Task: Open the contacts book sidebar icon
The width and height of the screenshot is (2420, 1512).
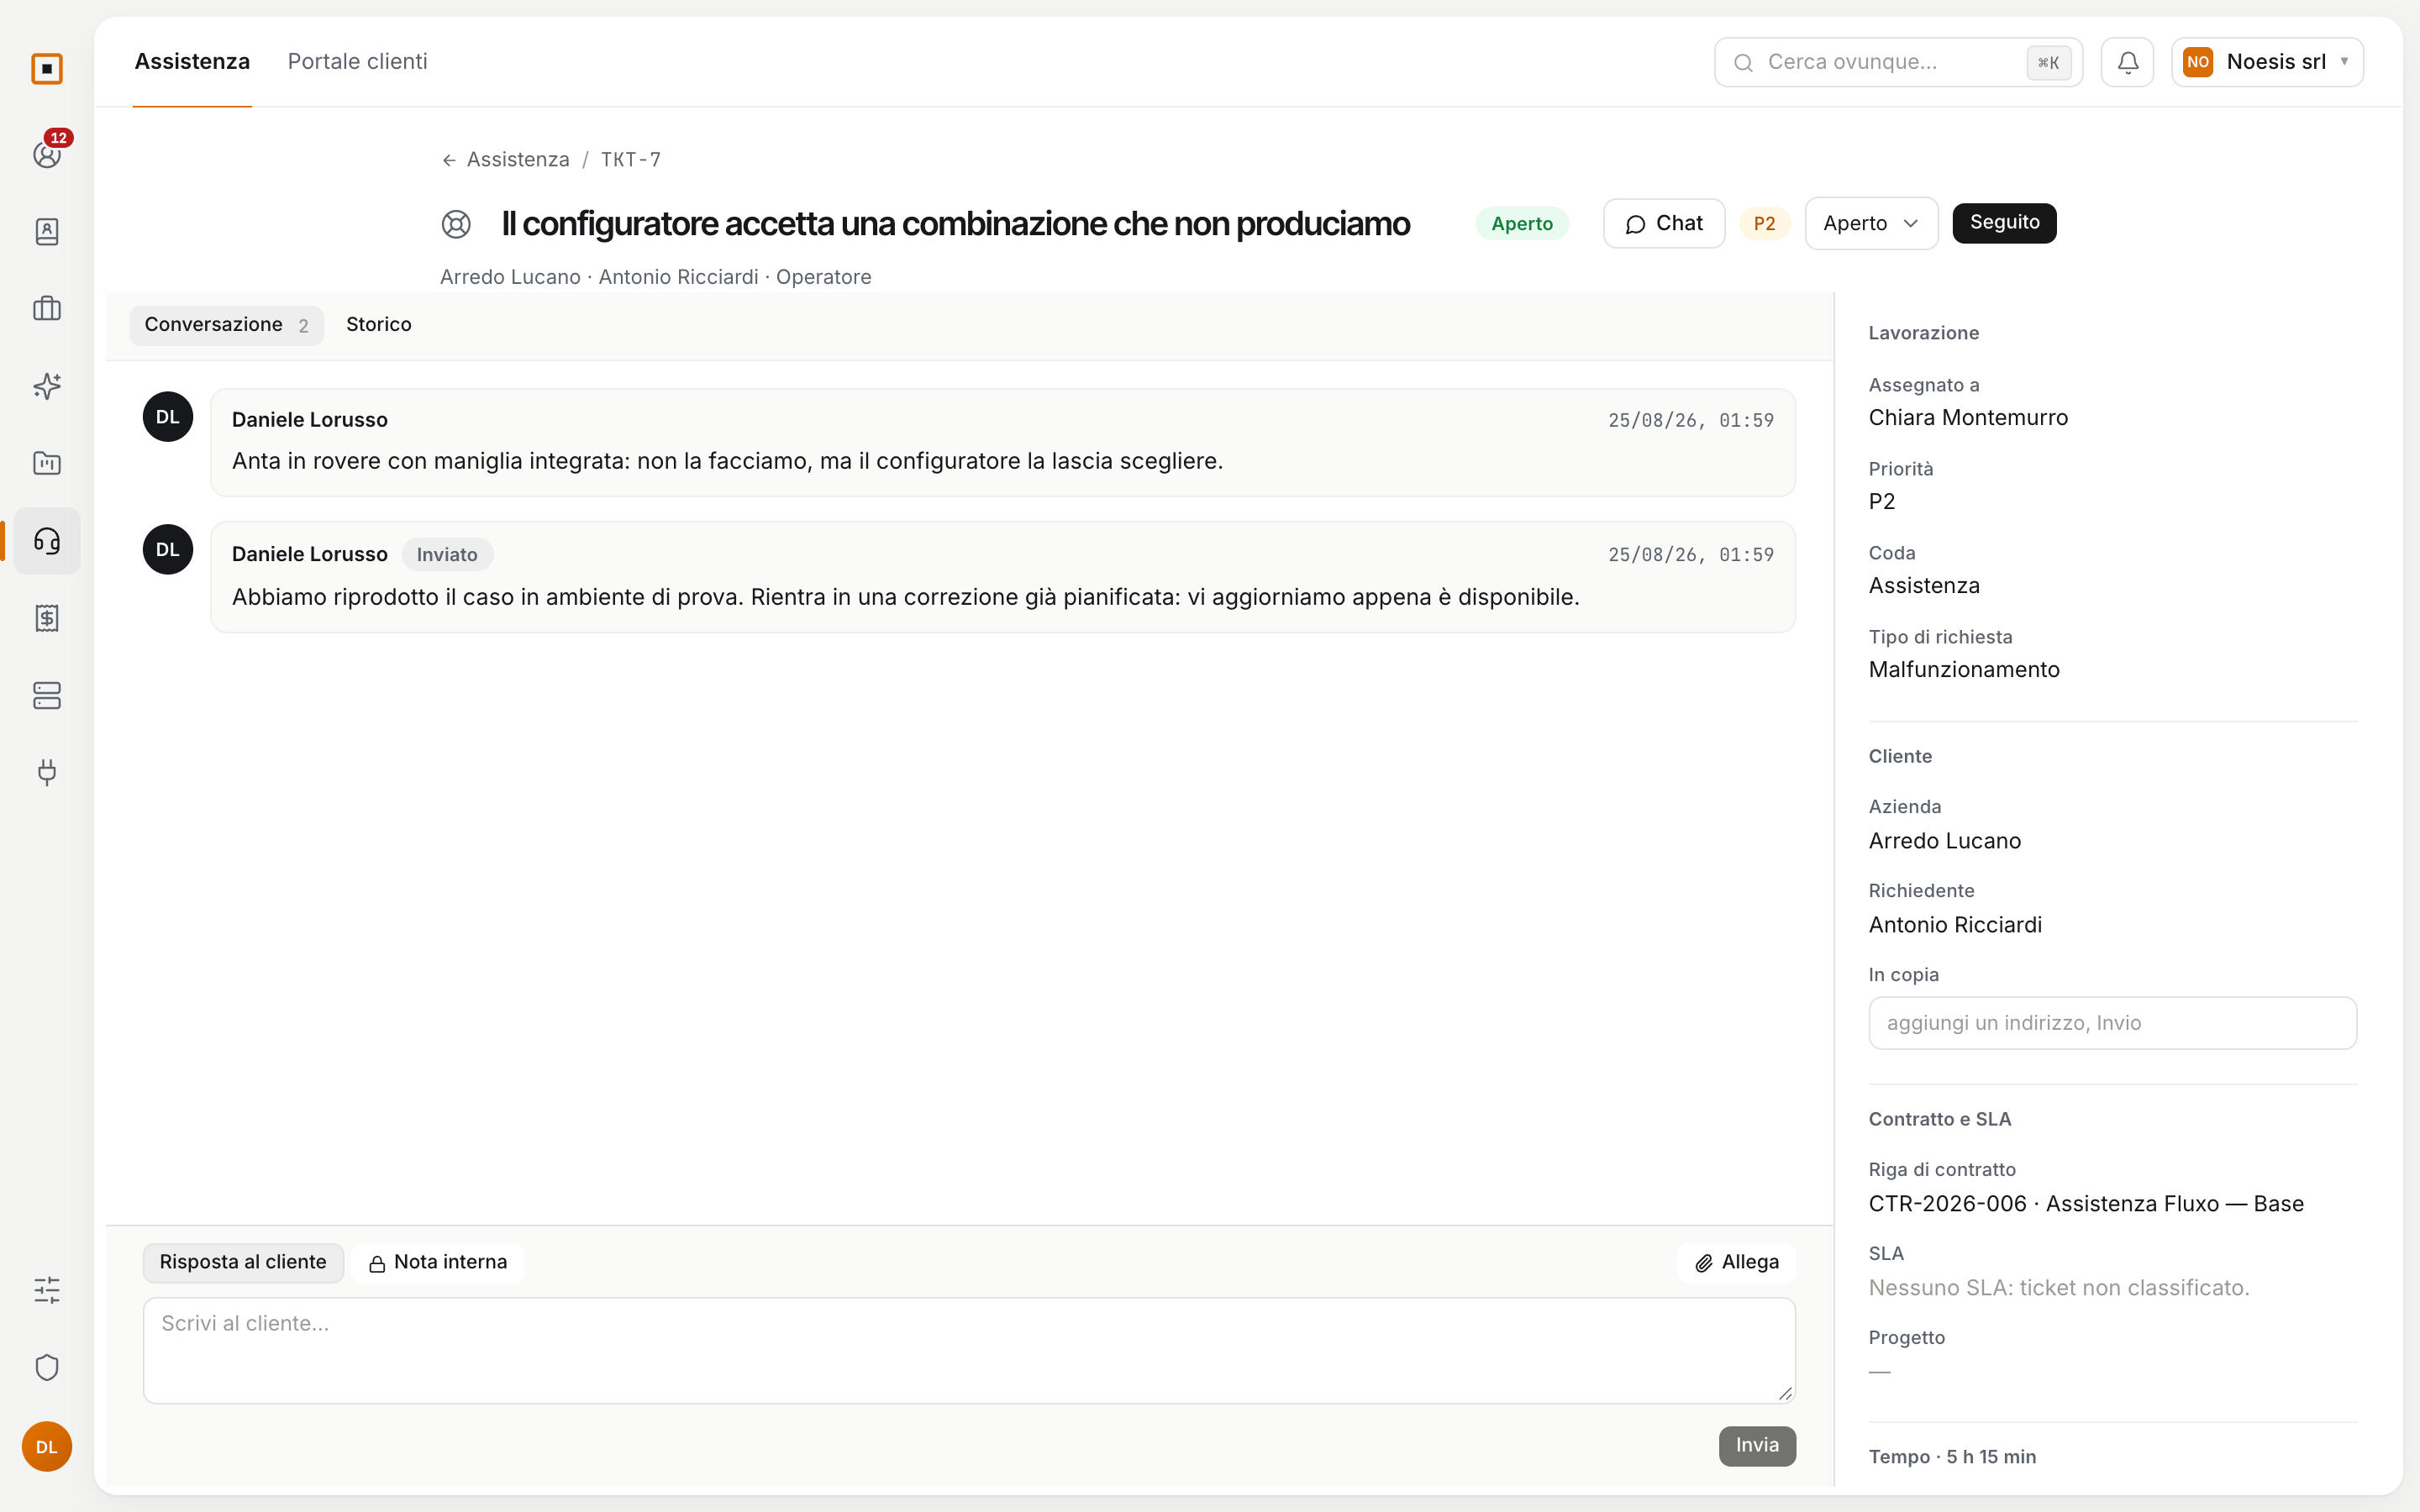Action: 47,231
